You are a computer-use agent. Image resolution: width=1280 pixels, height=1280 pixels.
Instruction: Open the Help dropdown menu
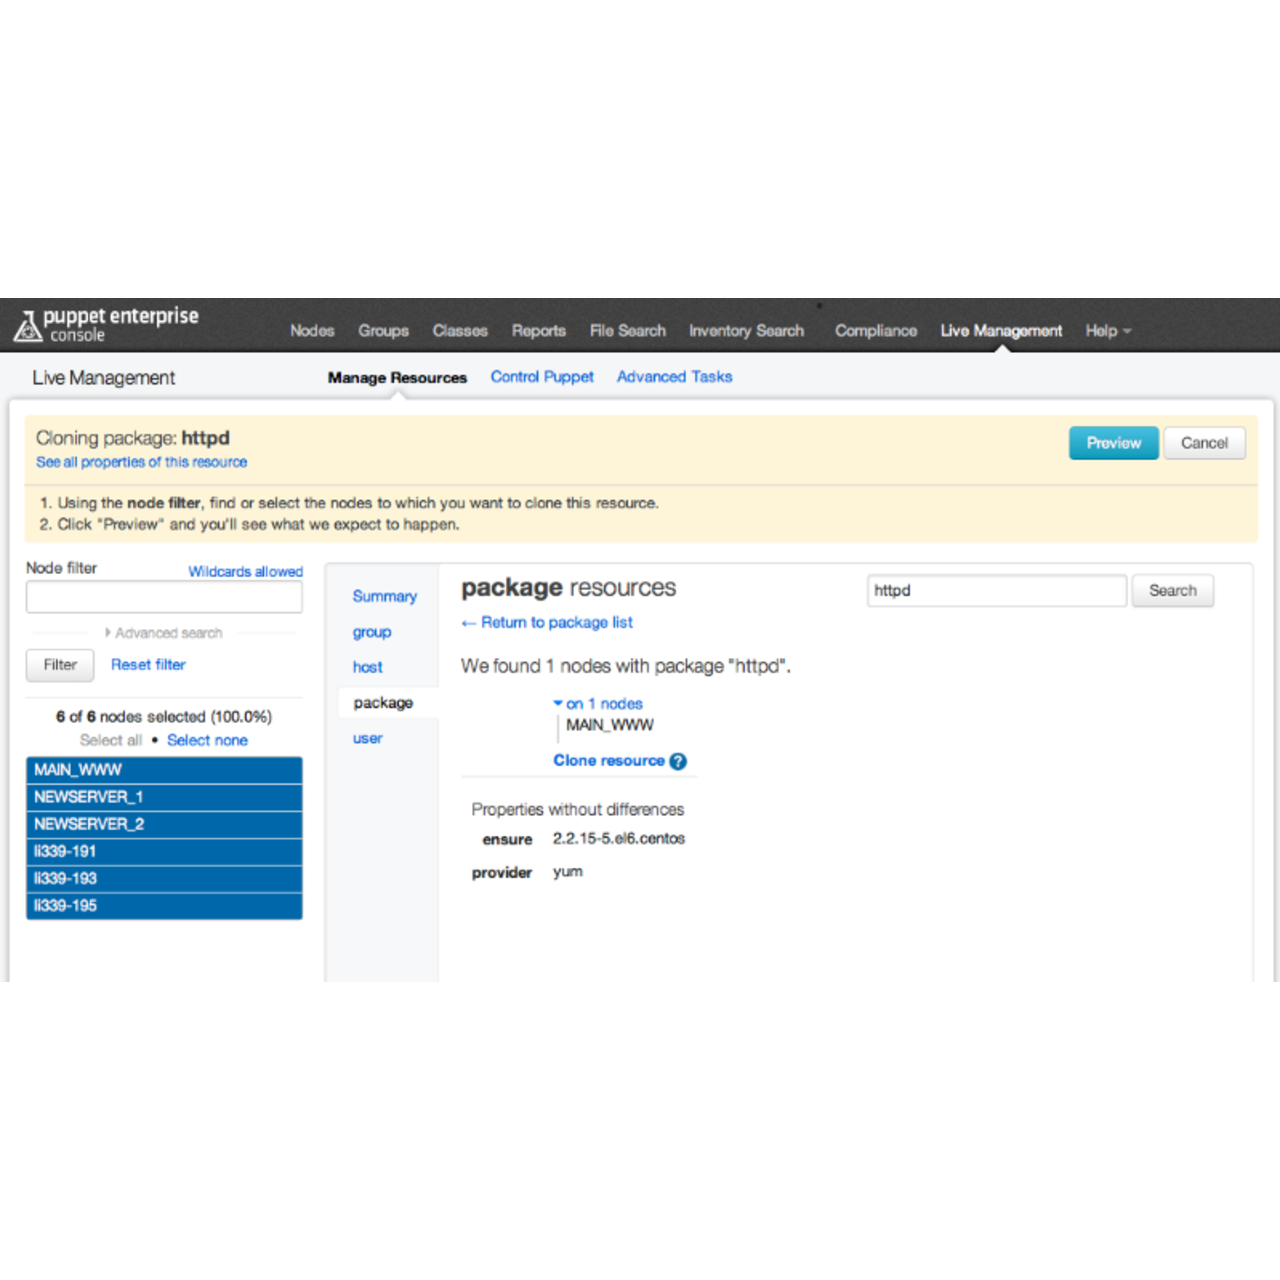(1107, 331)
